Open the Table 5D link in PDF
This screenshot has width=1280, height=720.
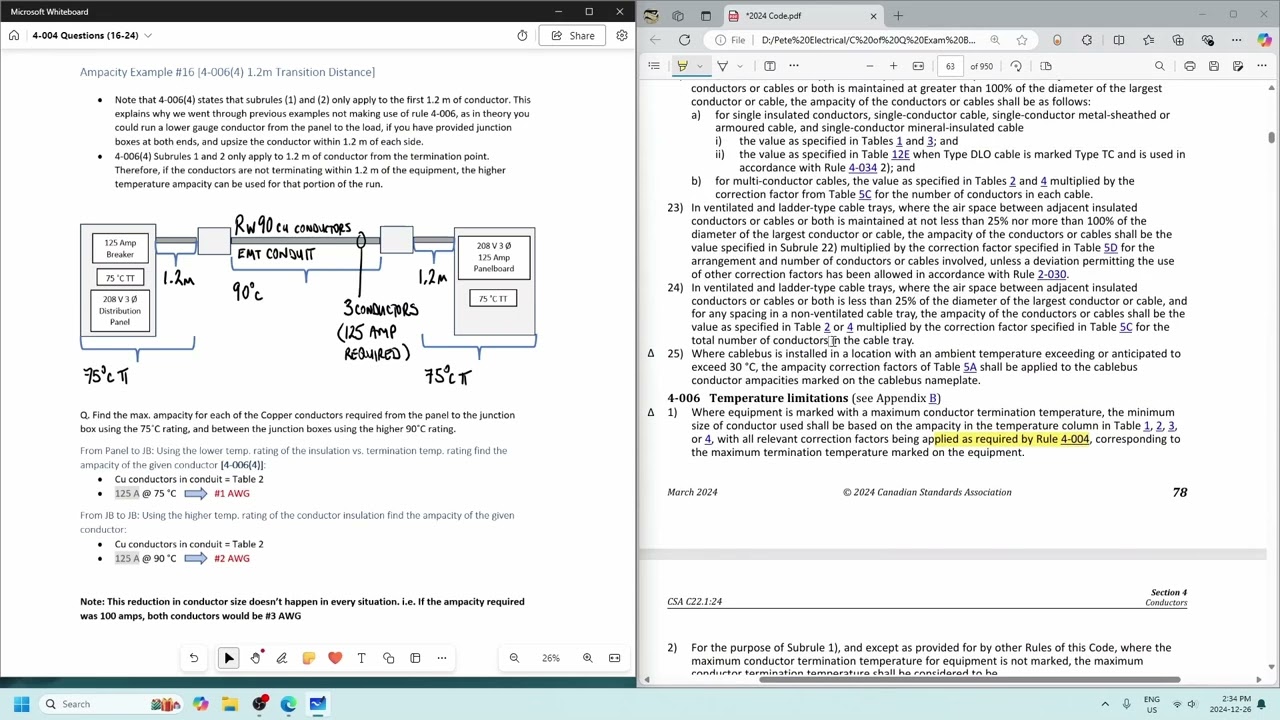click(x=1110, y=248)
